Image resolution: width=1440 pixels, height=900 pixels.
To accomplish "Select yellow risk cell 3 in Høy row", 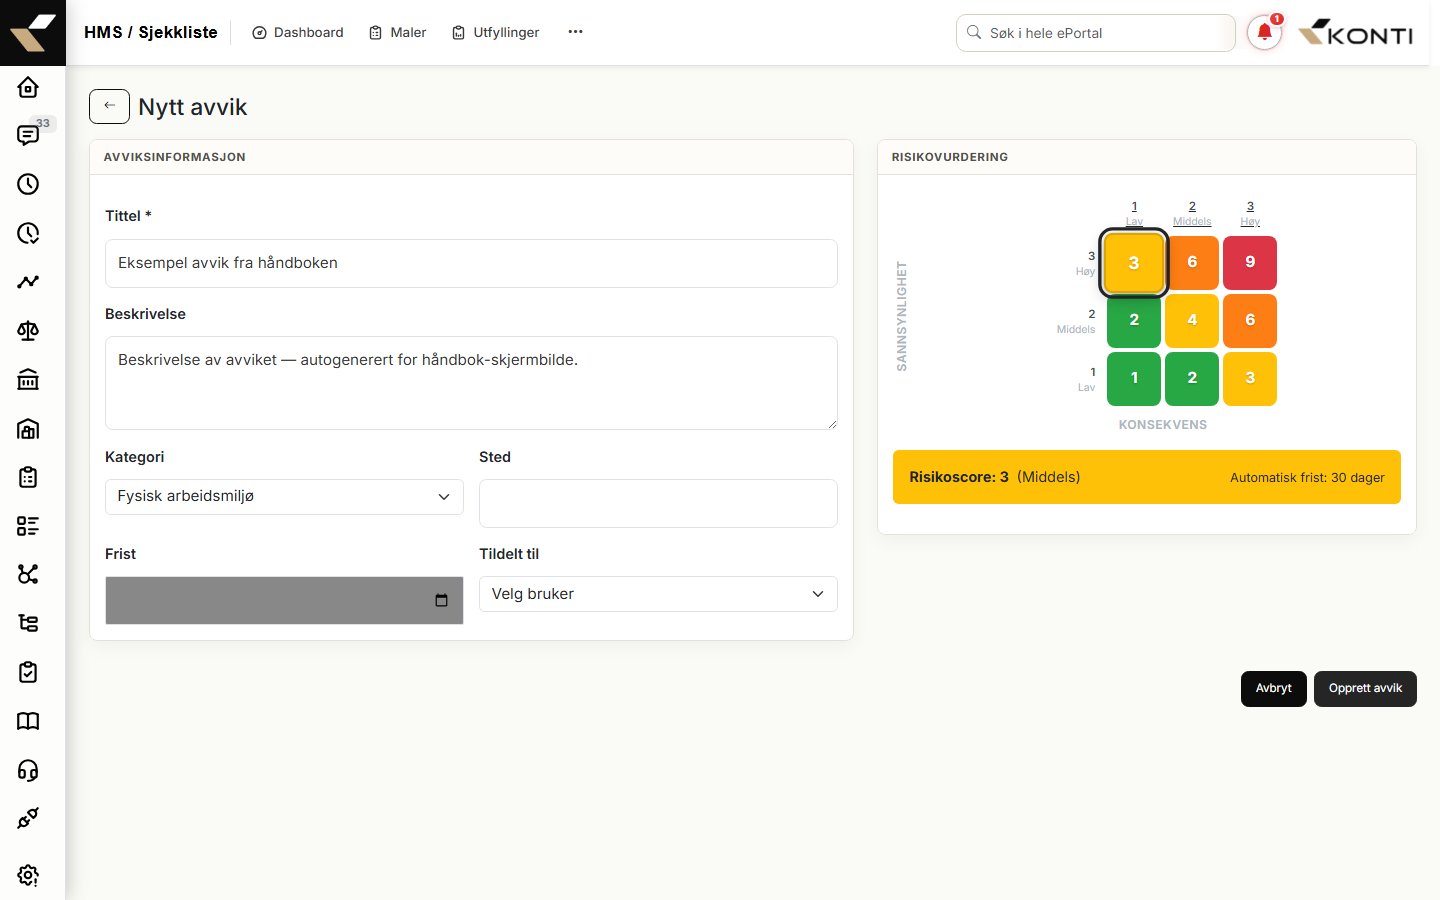I will click(x=1134, y=263).
